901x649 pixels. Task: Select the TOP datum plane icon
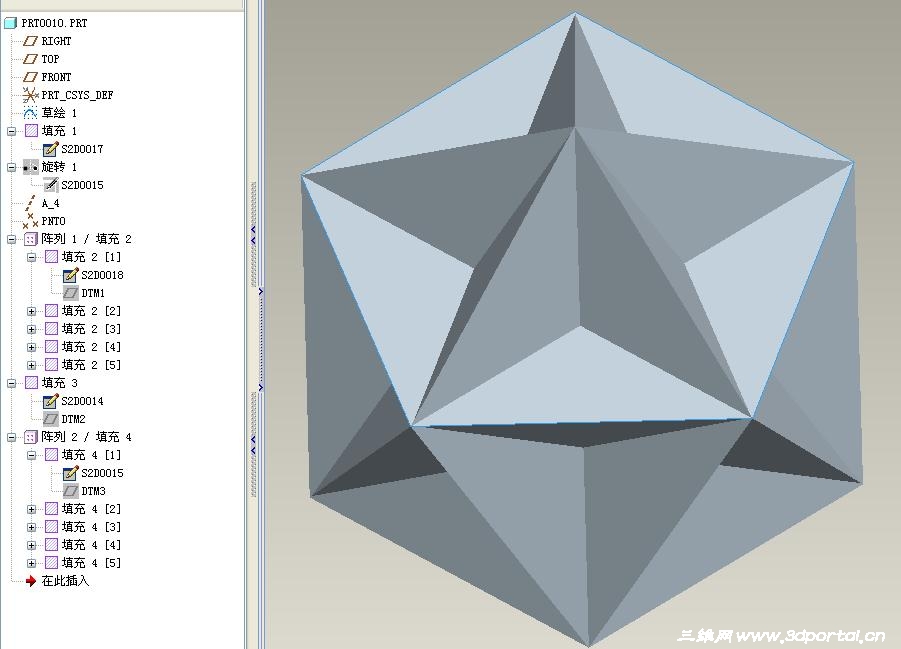point(30,59)
